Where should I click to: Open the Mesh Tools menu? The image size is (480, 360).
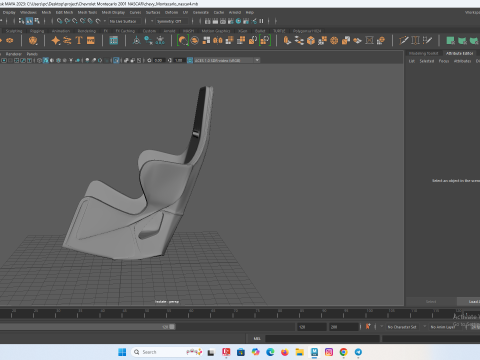[x=87, y=12]
